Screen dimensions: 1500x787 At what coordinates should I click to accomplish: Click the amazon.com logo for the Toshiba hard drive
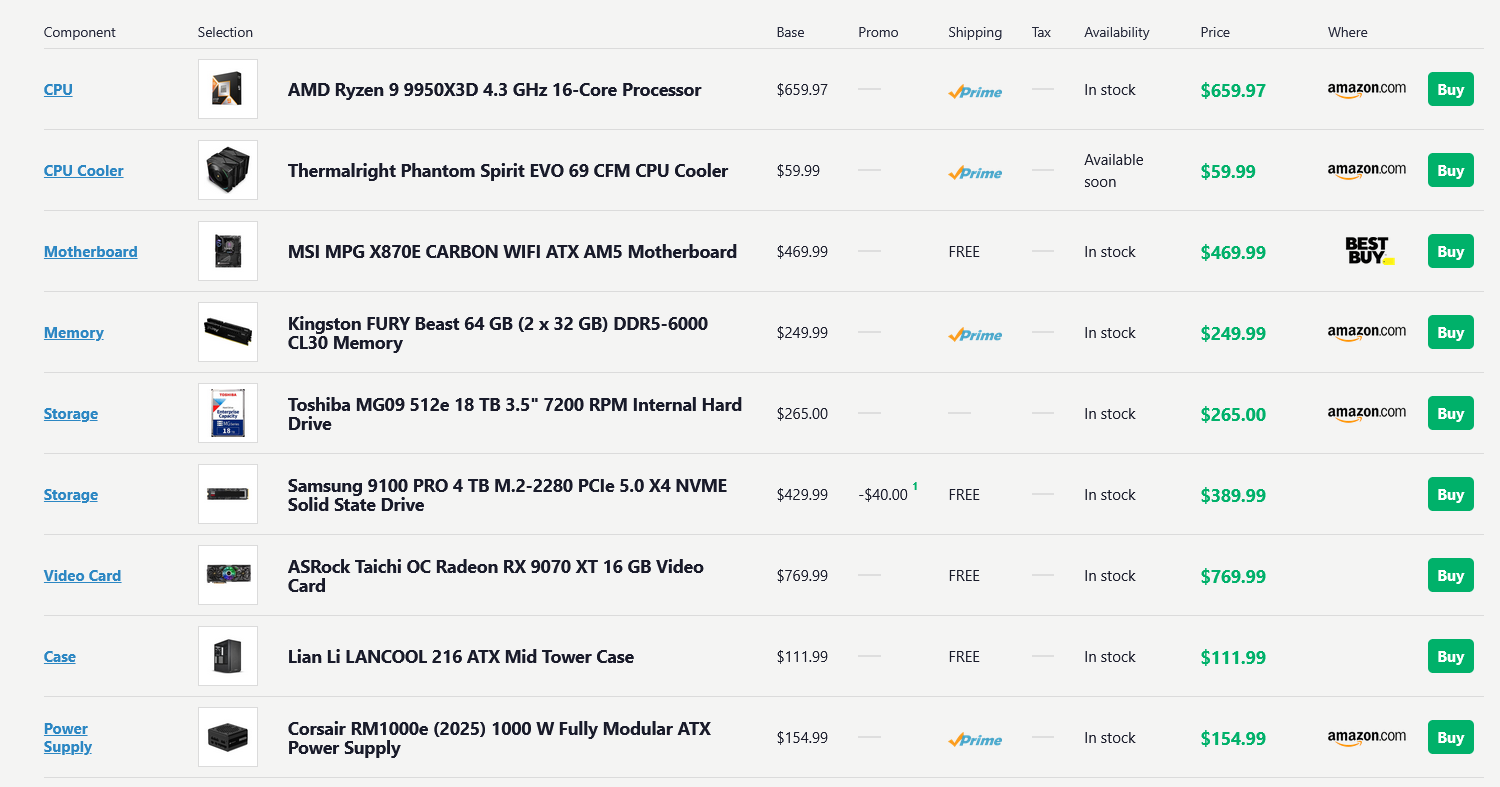click(1367, 414)
